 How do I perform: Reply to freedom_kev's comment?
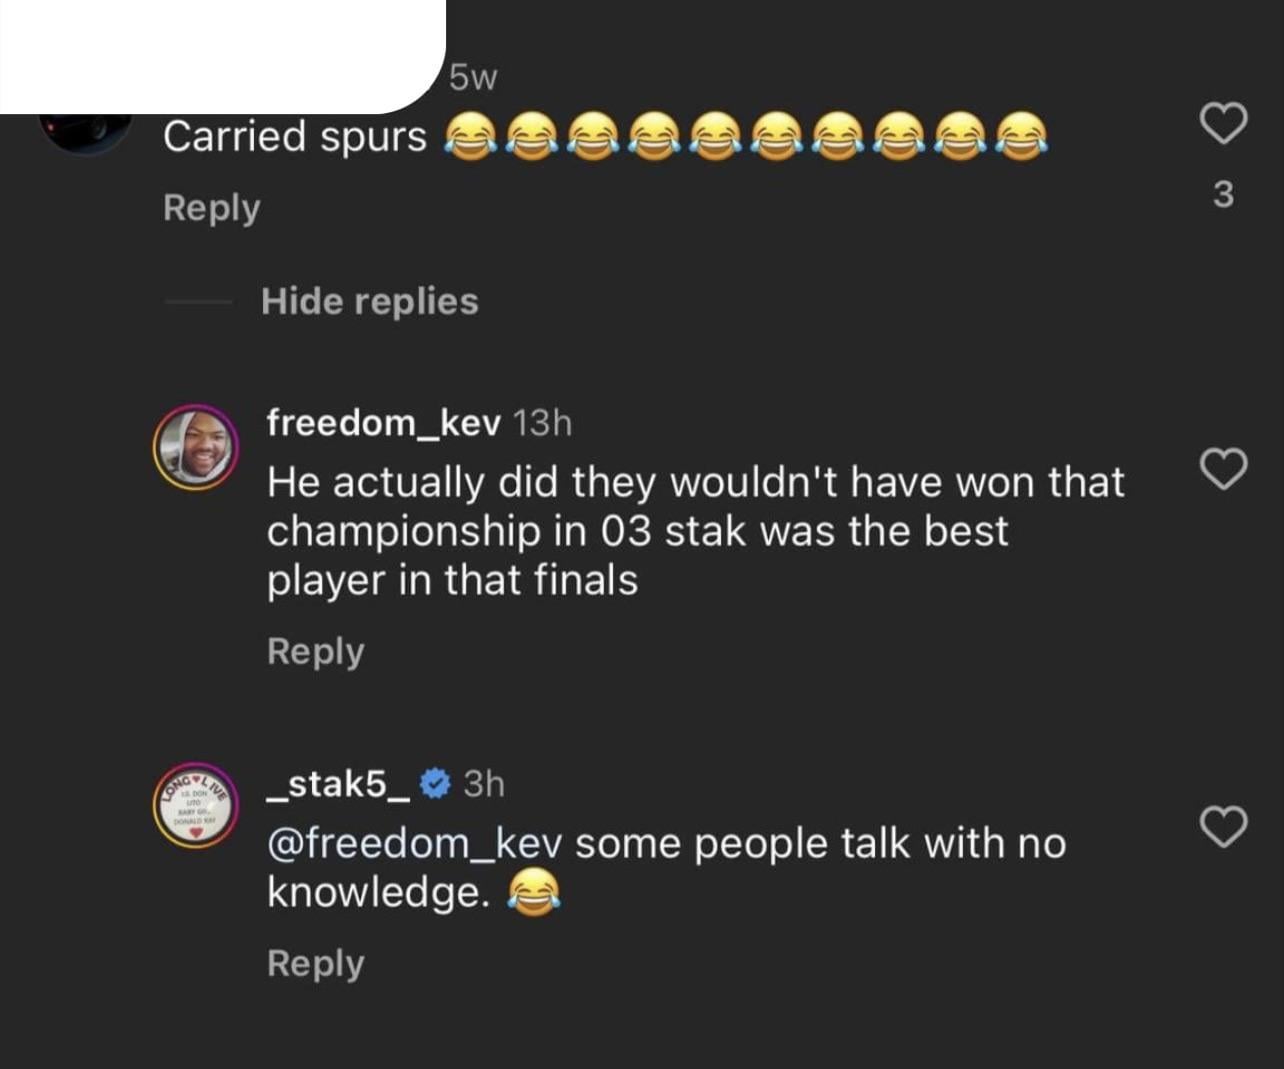tap(315, 651)
